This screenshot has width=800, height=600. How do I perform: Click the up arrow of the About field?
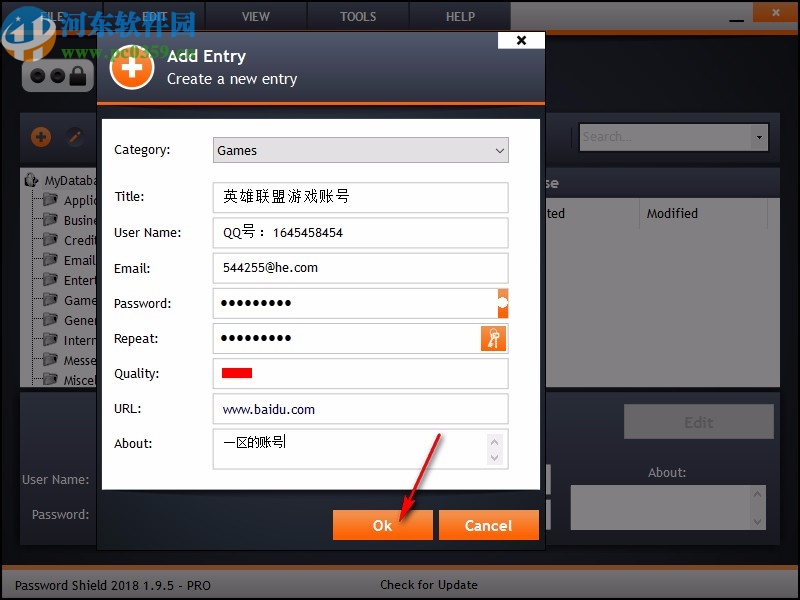pos(495,442)
